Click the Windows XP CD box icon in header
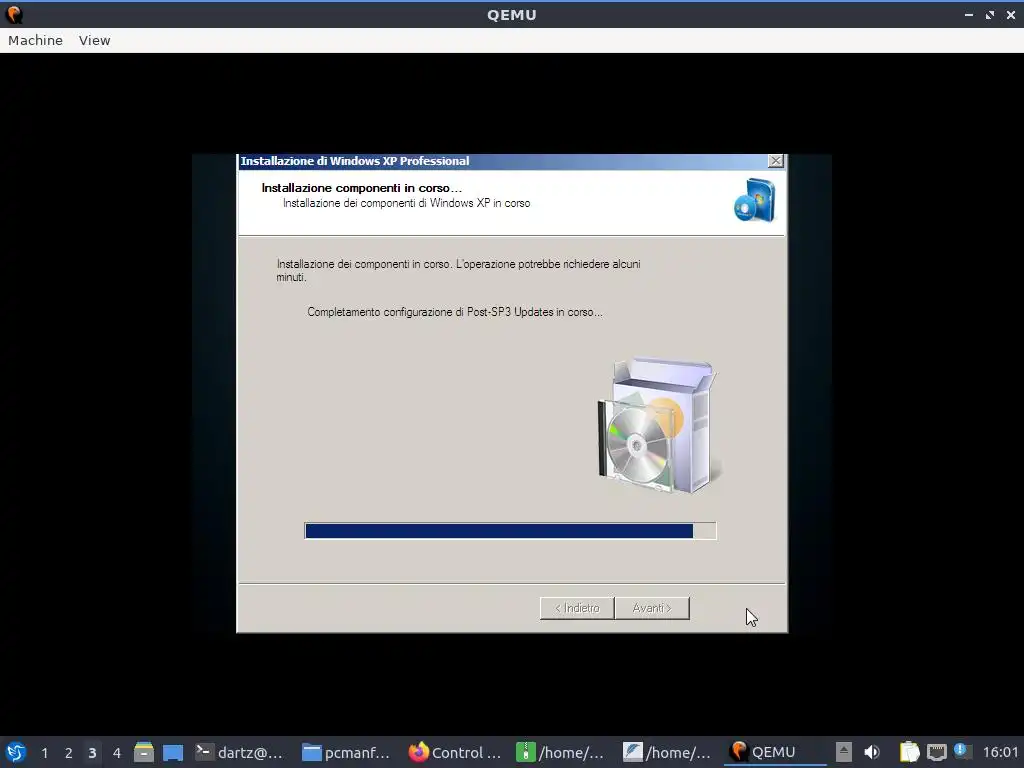The height and width of the screenshot is (768, 1024). (x=754, y=200)
